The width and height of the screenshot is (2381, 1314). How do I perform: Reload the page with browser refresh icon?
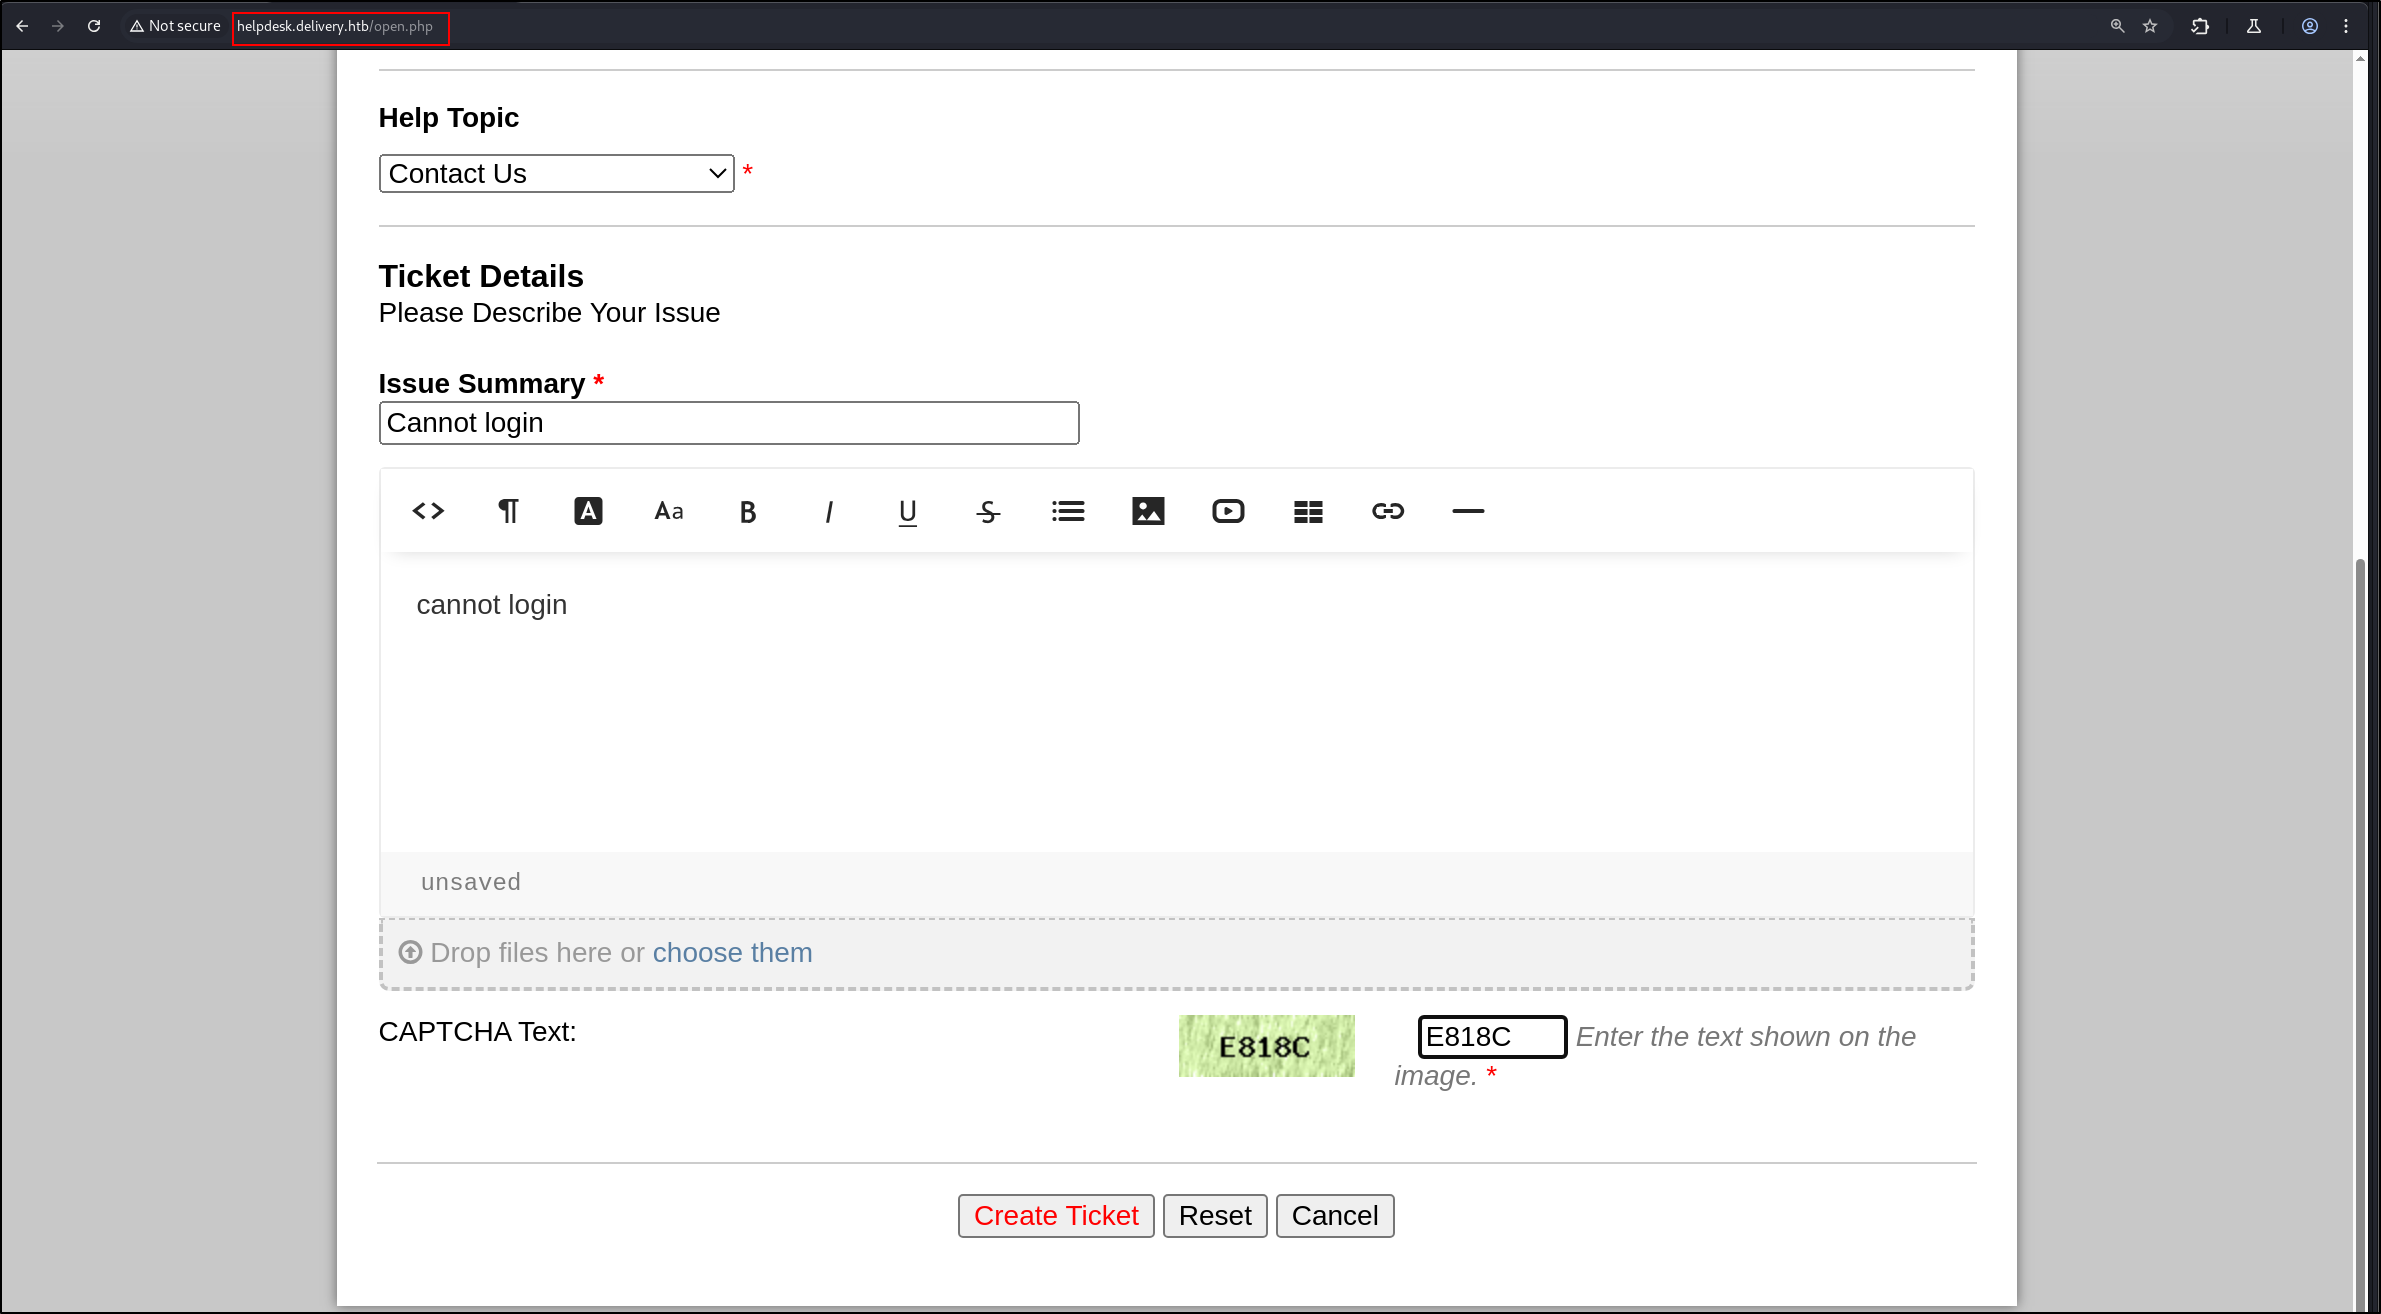(94, 26)
